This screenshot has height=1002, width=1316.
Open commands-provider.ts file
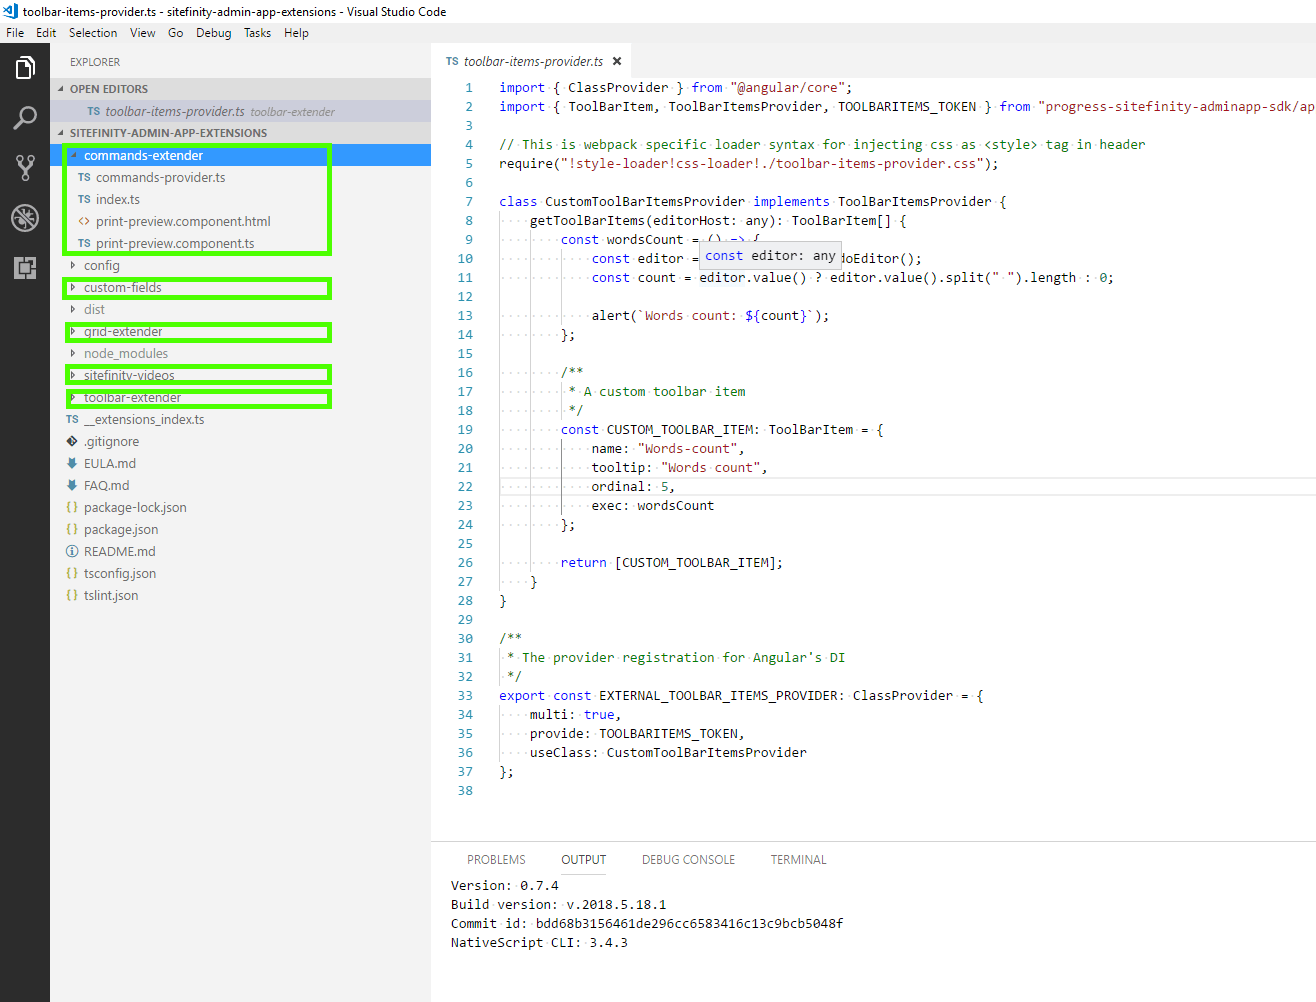160,178
